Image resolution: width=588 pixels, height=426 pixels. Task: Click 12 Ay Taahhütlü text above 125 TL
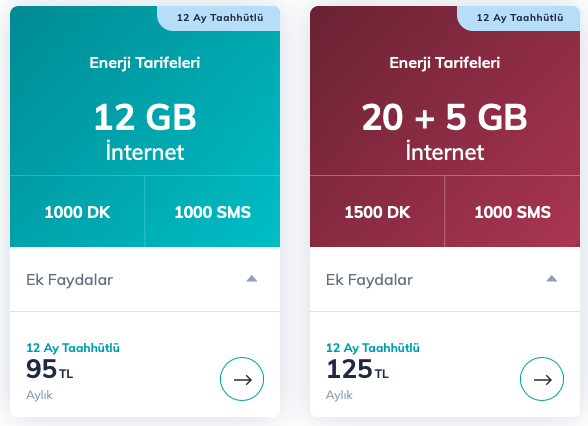click(x=373, y=348)
